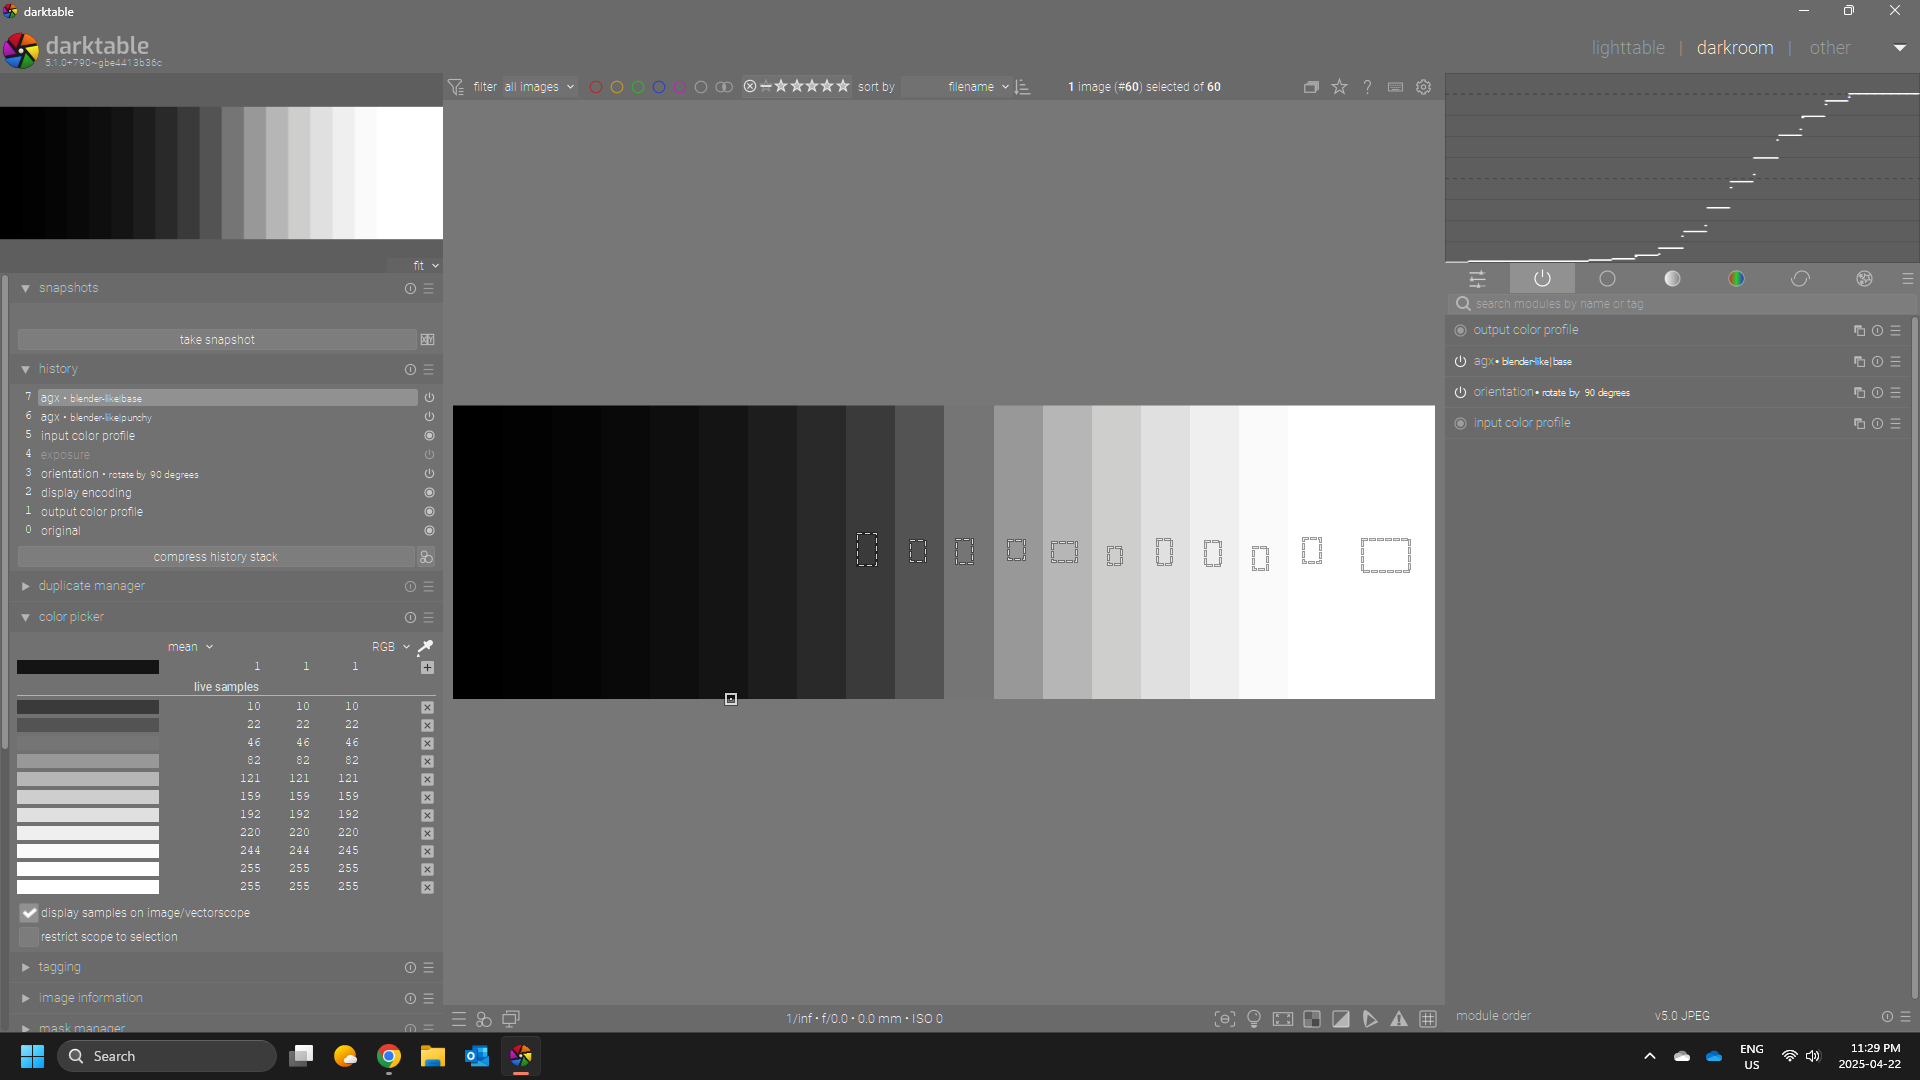Switch off the agx module power button

coord(1460,362)
